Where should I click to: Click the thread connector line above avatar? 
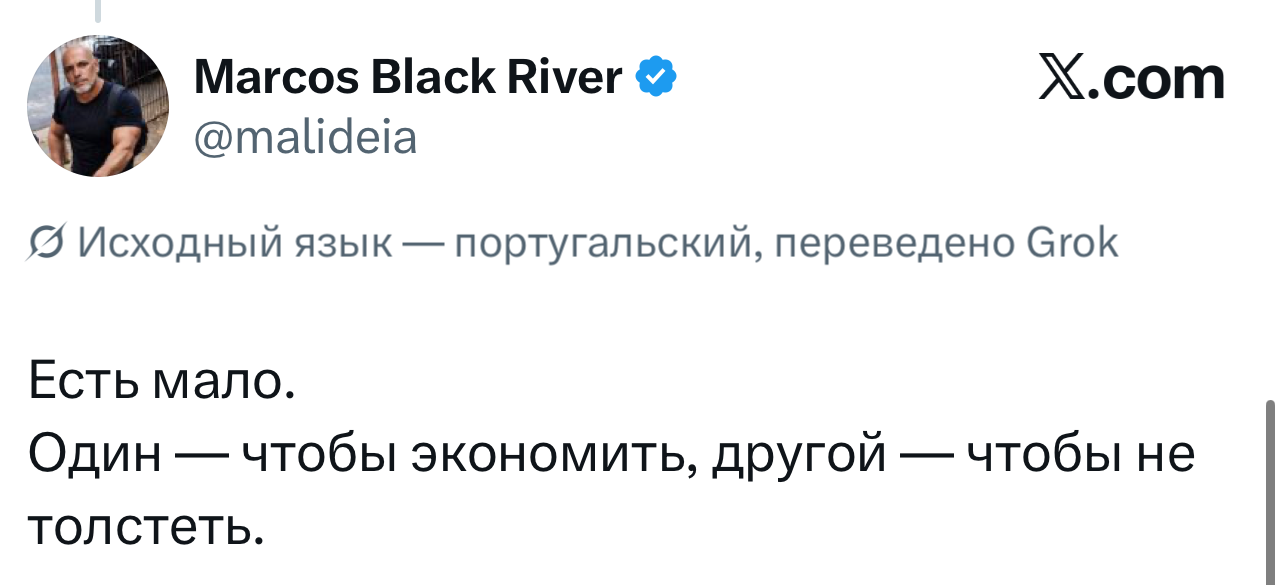click(98, 10)
